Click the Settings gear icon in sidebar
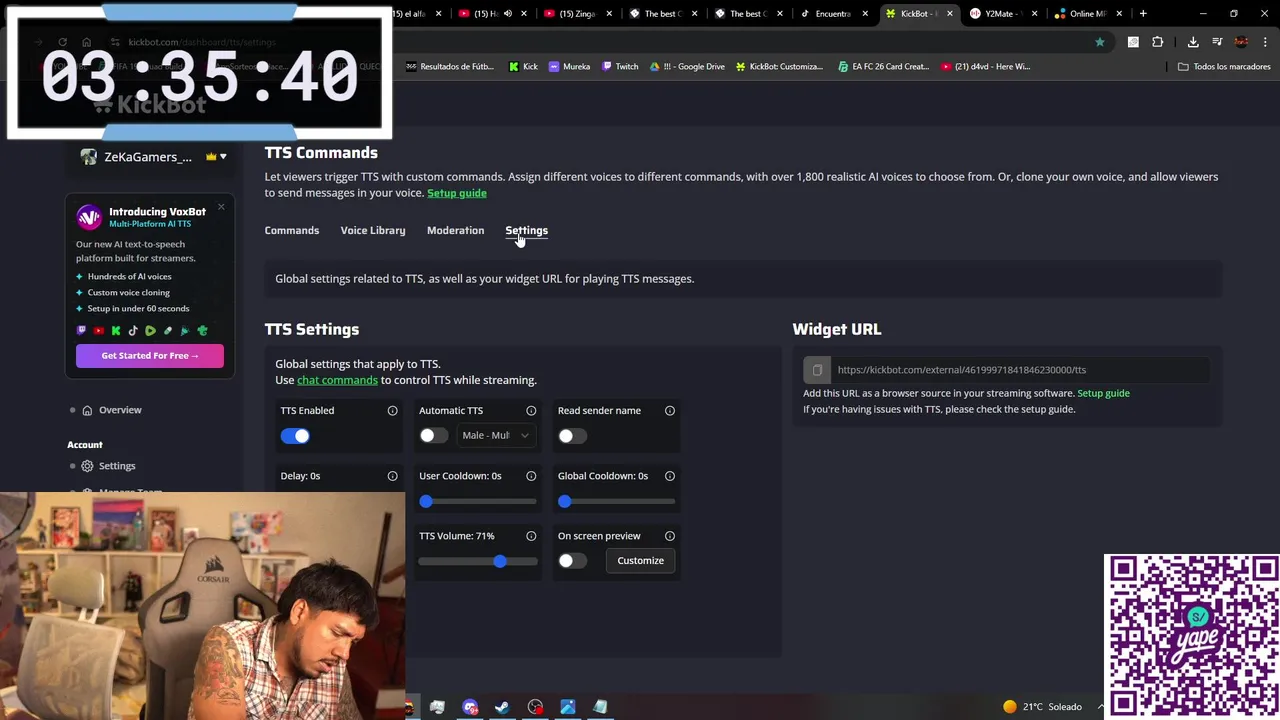 coord(87,466)
